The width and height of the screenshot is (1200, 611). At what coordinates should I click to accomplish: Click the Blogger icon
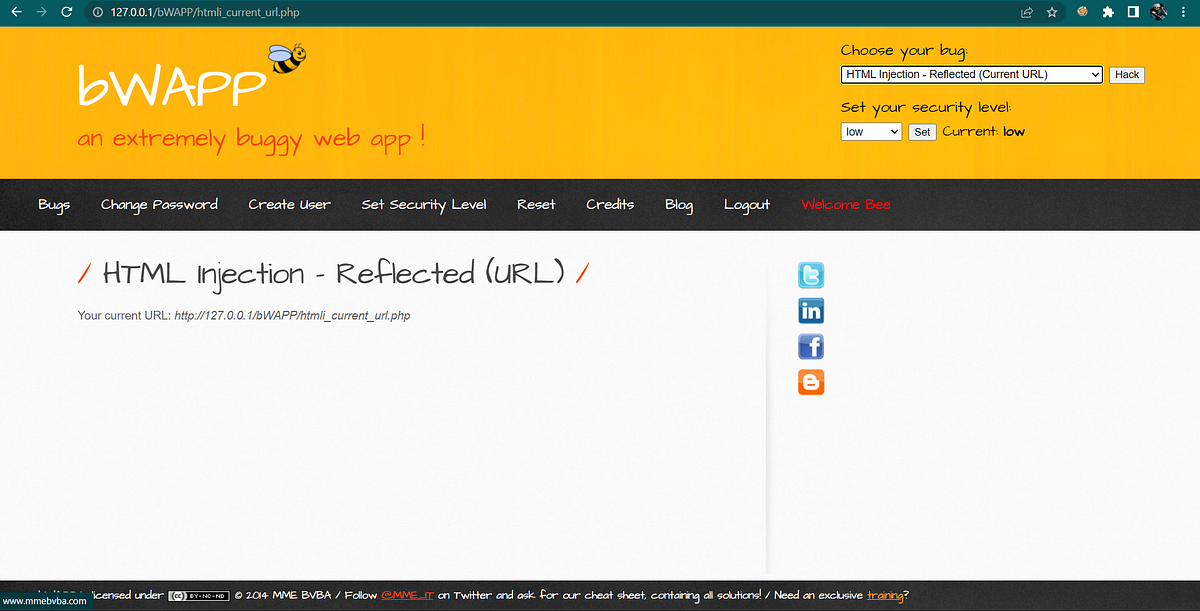click(811, 382)
